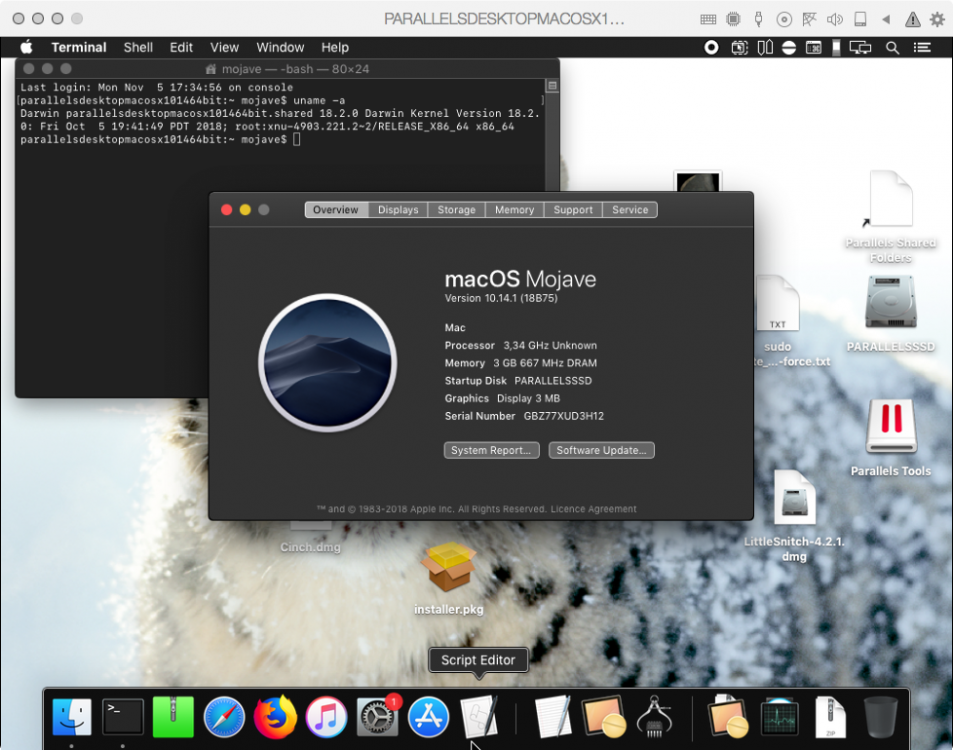
Task: Select the PARALLELSSSD drive on desktop
Action: click(890, 314)
